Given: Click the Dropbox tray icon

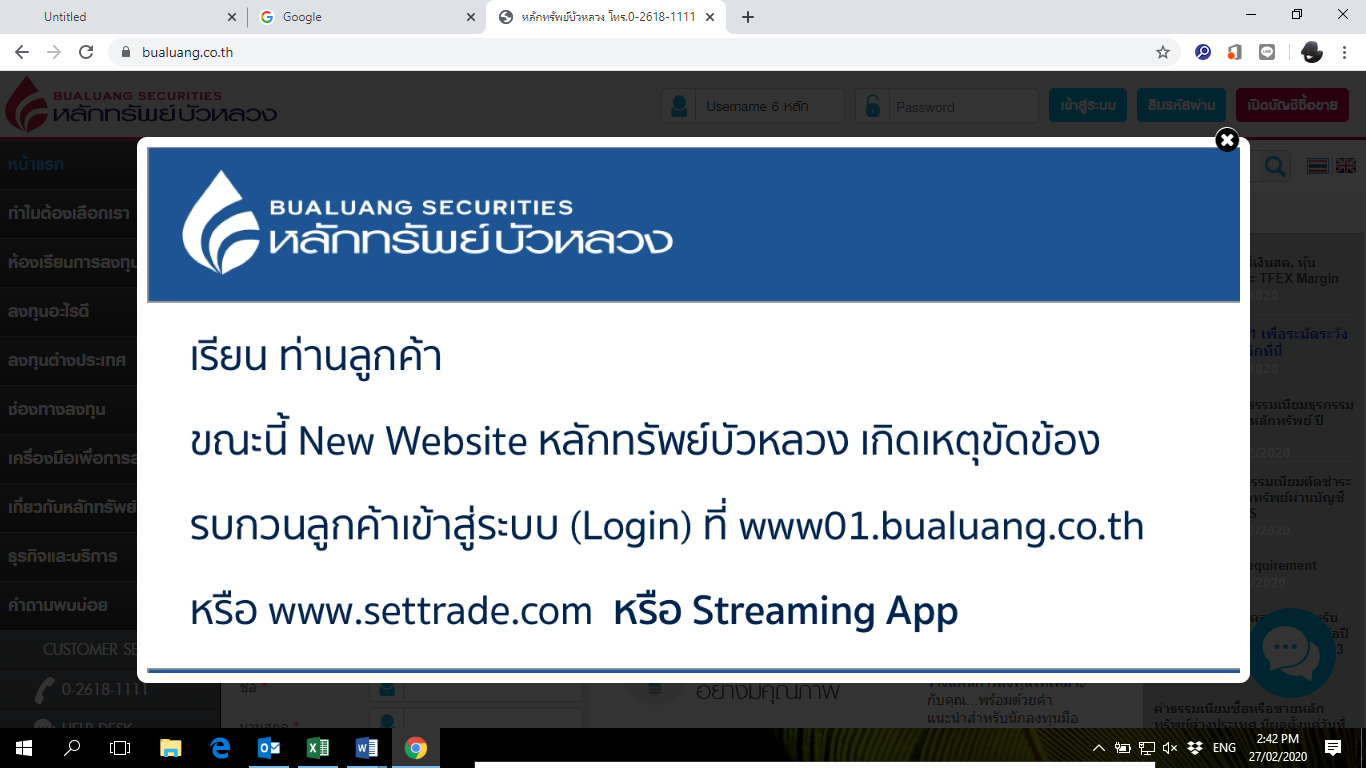Looking at the screenshot, I should pos(1194,747).
